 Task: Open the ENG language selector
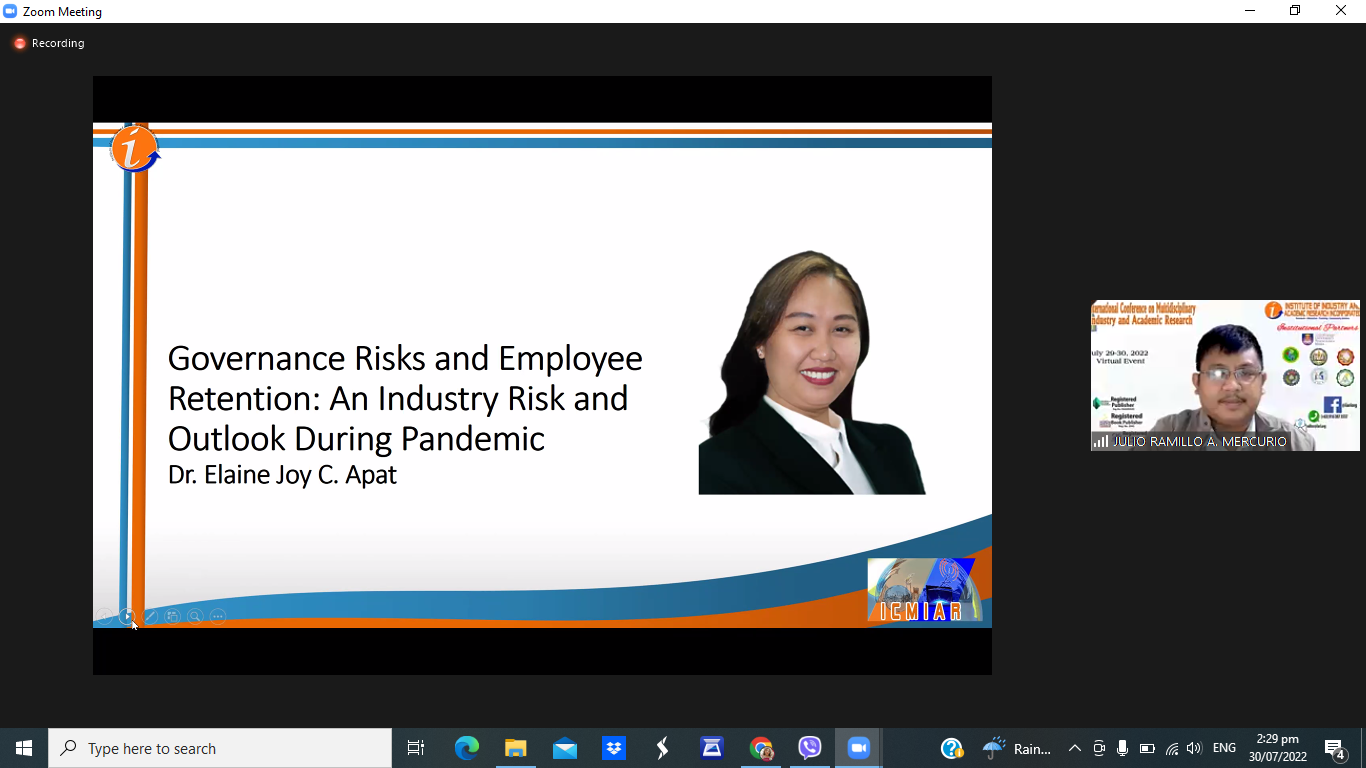tap(1224, 748)
